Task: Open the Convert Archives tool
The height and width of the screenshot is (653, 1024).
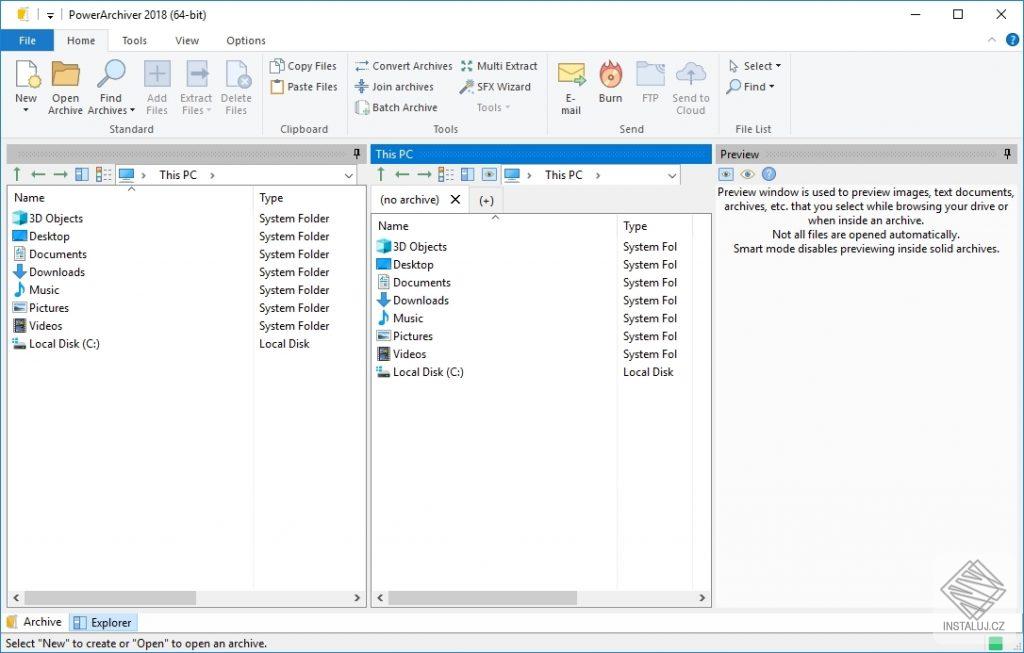Action: coord(404,65)
